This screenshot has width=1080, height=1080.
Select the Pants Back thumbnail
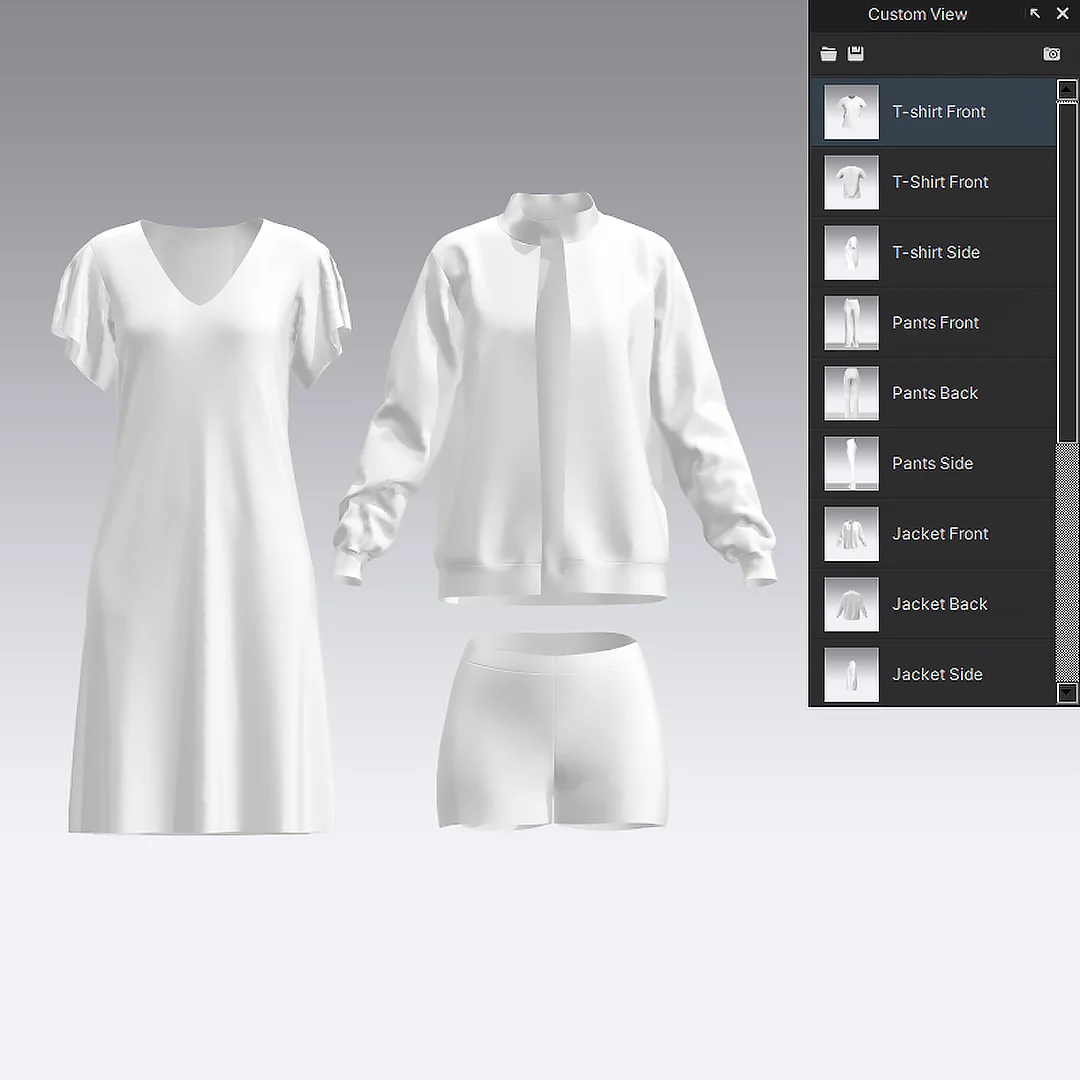pyautogui.click(x=851, y=393)
